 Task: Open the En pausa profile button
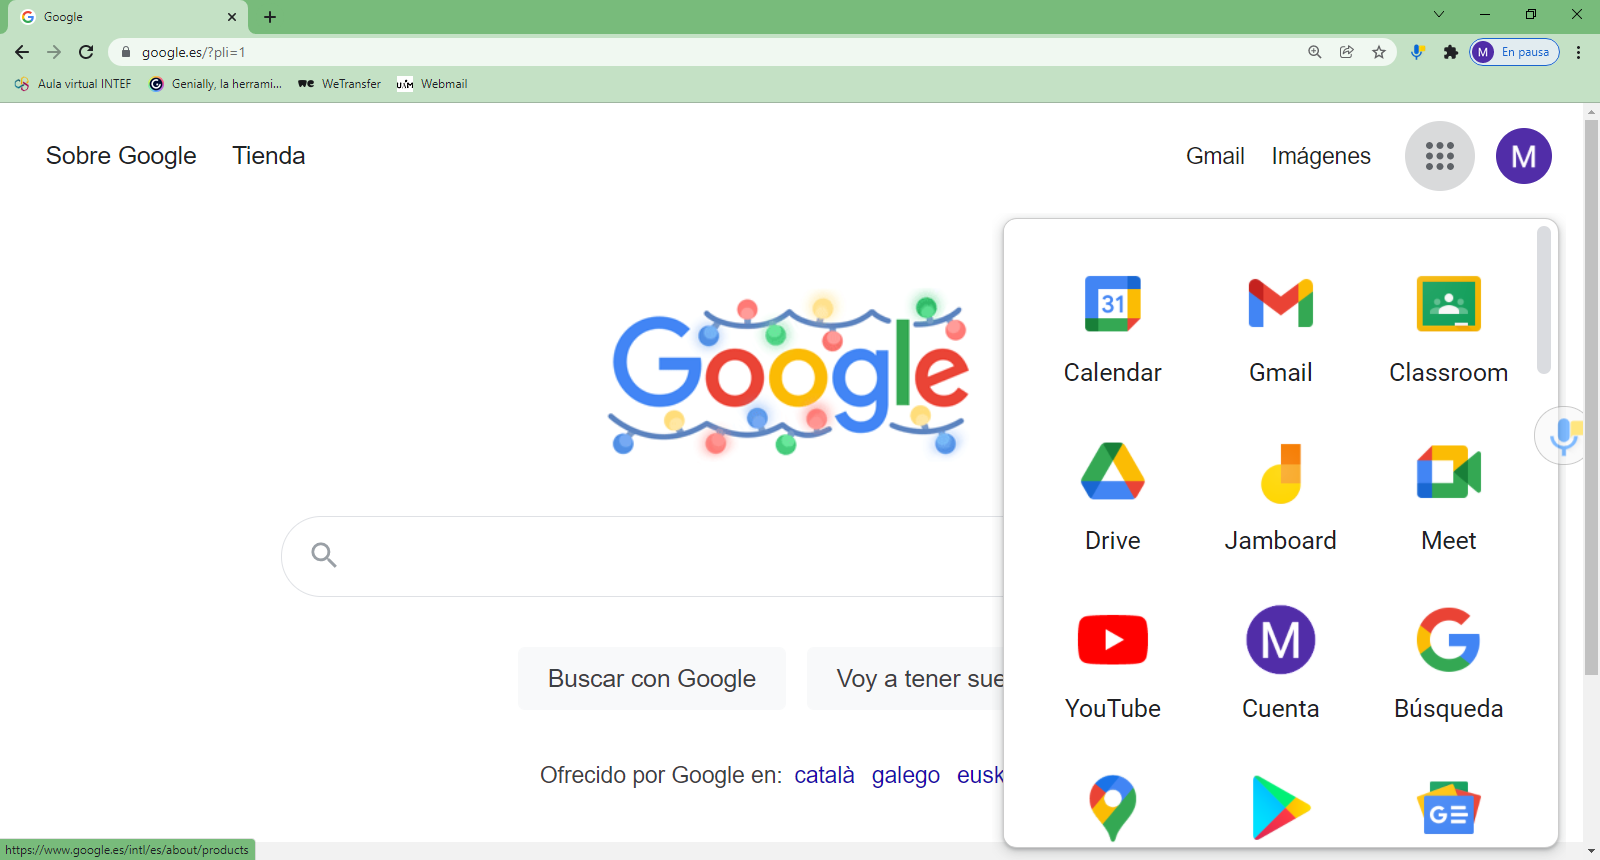pyautogui.click(x=1514, y=52)
